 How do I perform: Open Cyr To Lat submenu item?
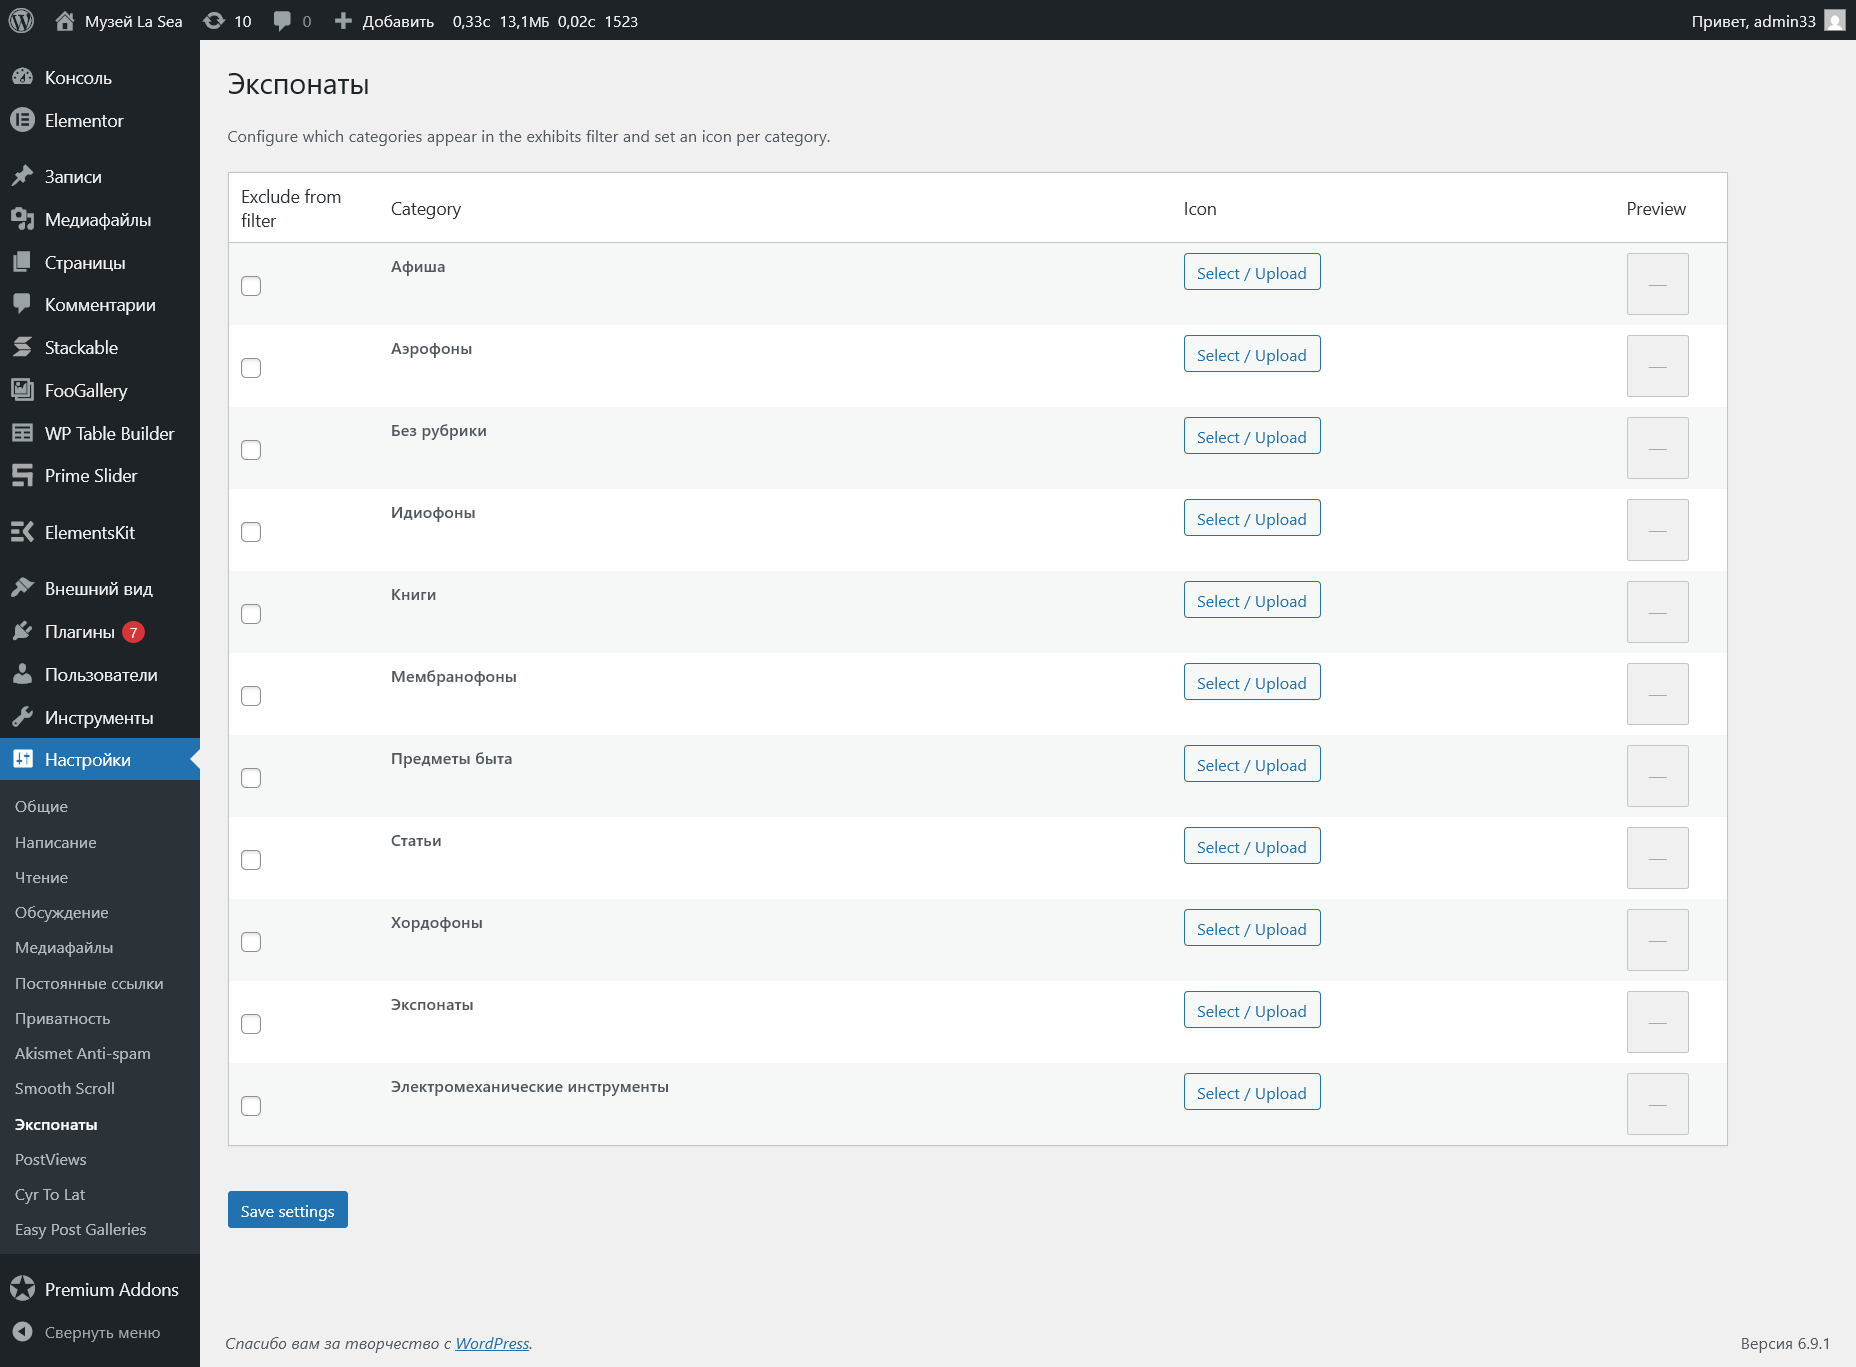(50, 1194)
